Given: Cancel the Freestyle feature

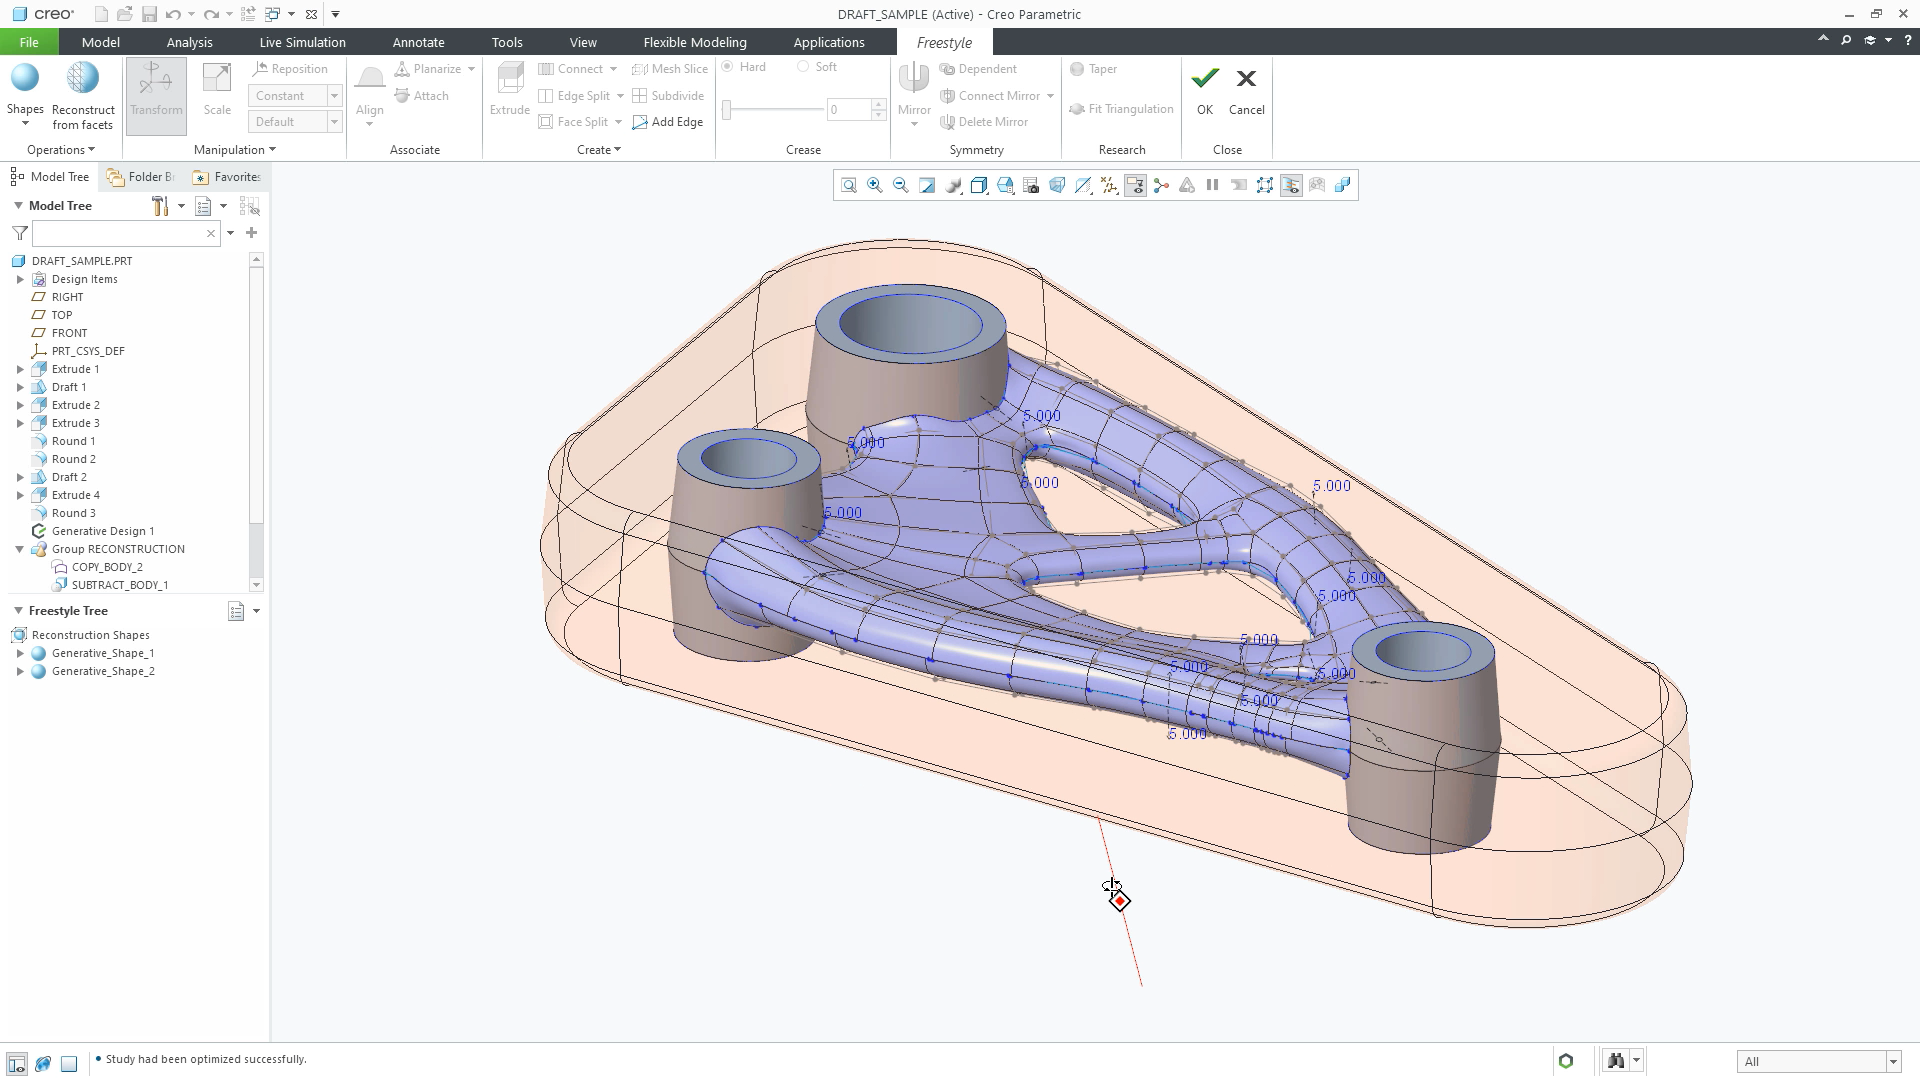Looking at the screenshot, I should coord(1246,92).
